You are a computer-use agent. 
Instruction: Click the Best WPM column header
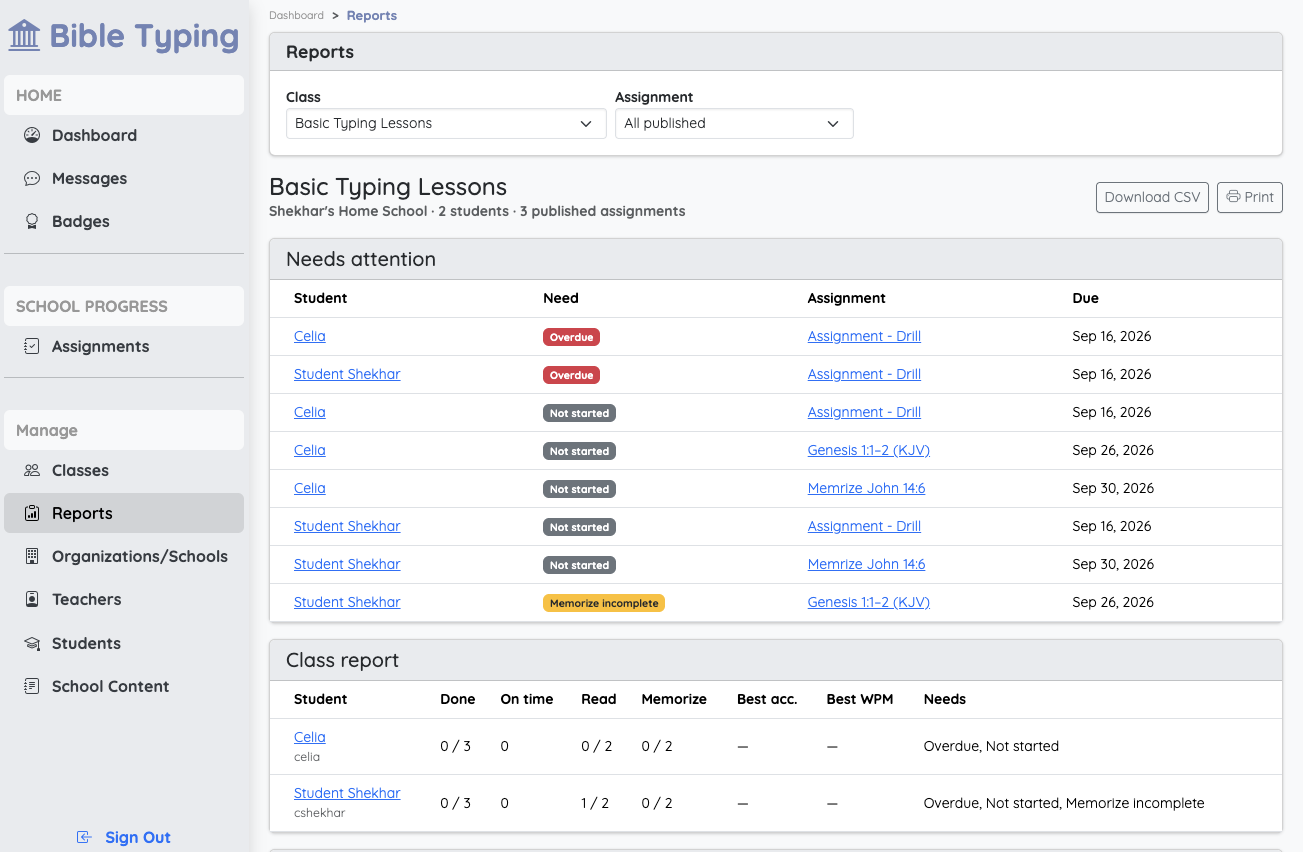tap(860, 699)
